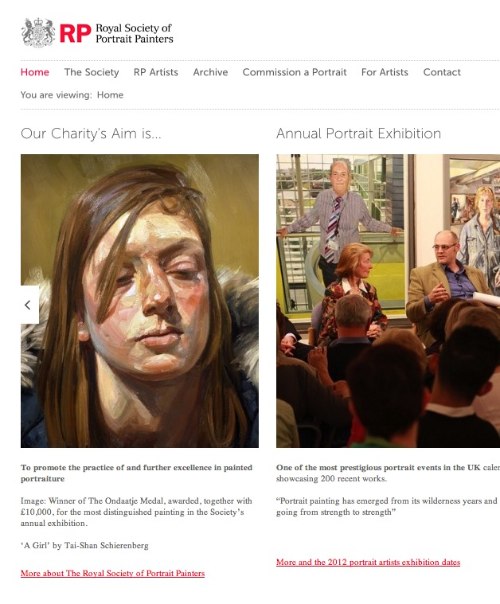Viewport: 500px width, 604px height.
Task: Click the Annual Portrait Exhibition heading
Action: [359, 134]
